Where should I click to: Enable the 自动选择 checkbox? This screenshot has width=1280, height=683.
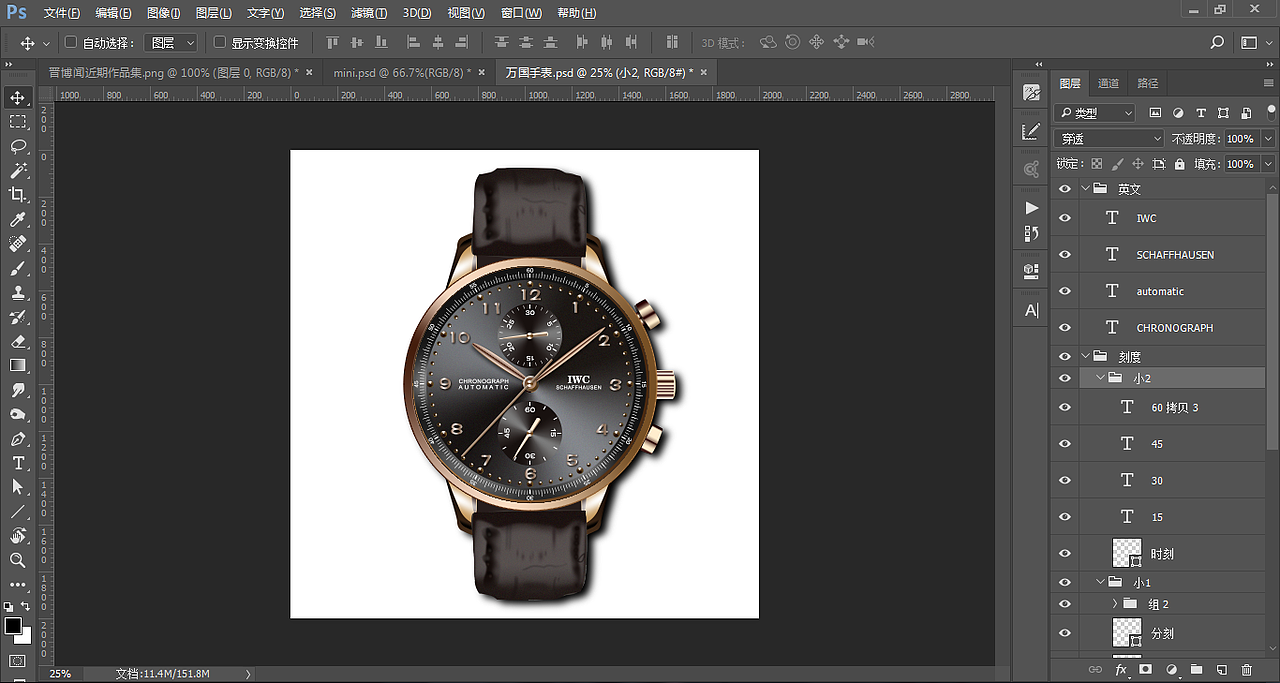(71, 43)
